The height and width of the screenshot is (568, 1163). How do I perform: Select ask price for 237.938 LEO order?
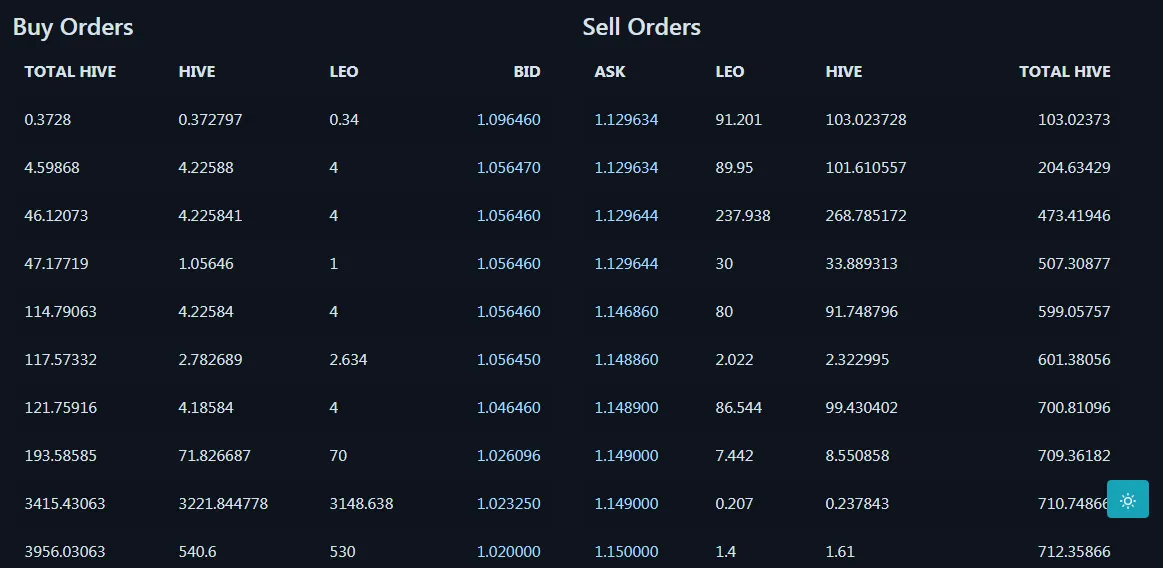(x=626, y=216)
